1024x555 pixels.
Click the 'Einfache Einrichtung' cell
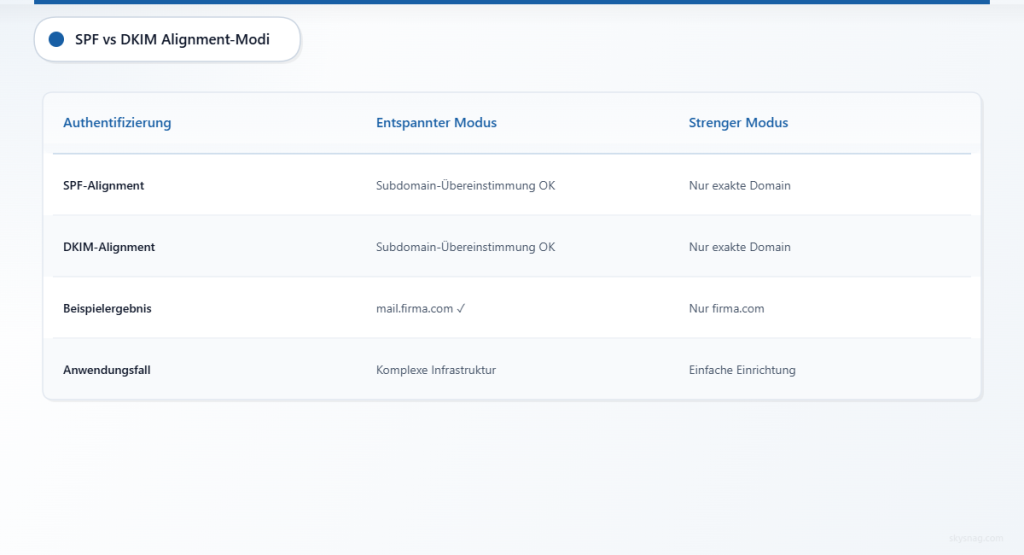742,370
